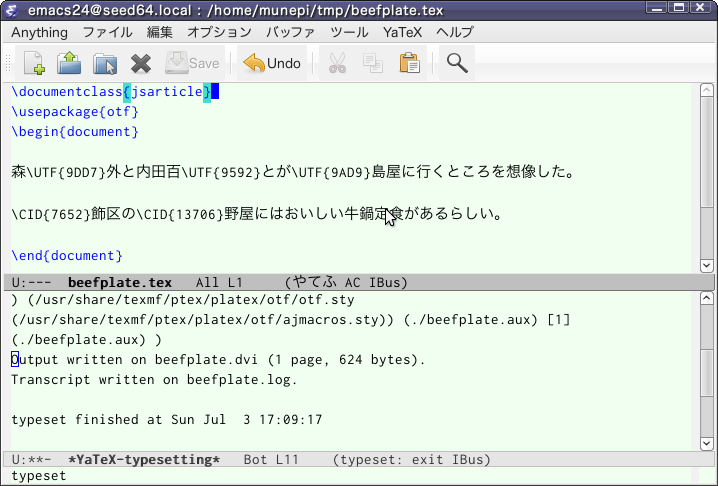Click the clipboard Paste icon
Screen dimensions: 718x486
point(409,63)
